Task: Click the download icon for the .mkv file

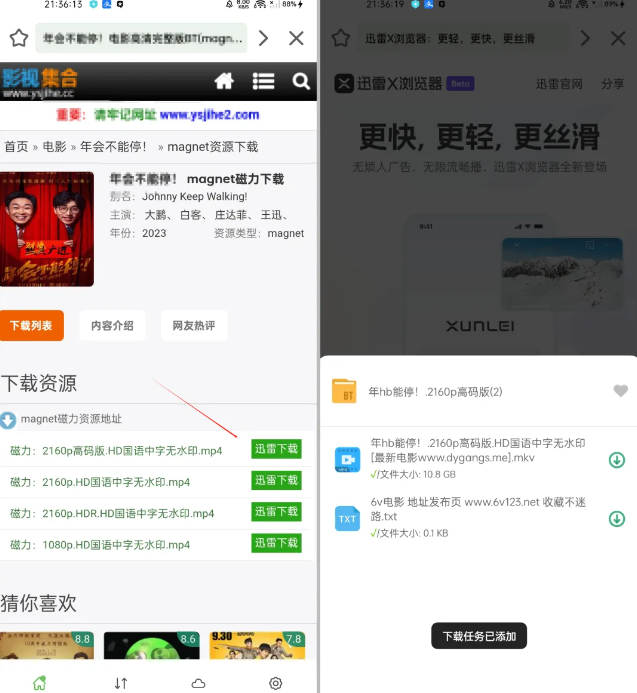Action: (x=617, y=460)
